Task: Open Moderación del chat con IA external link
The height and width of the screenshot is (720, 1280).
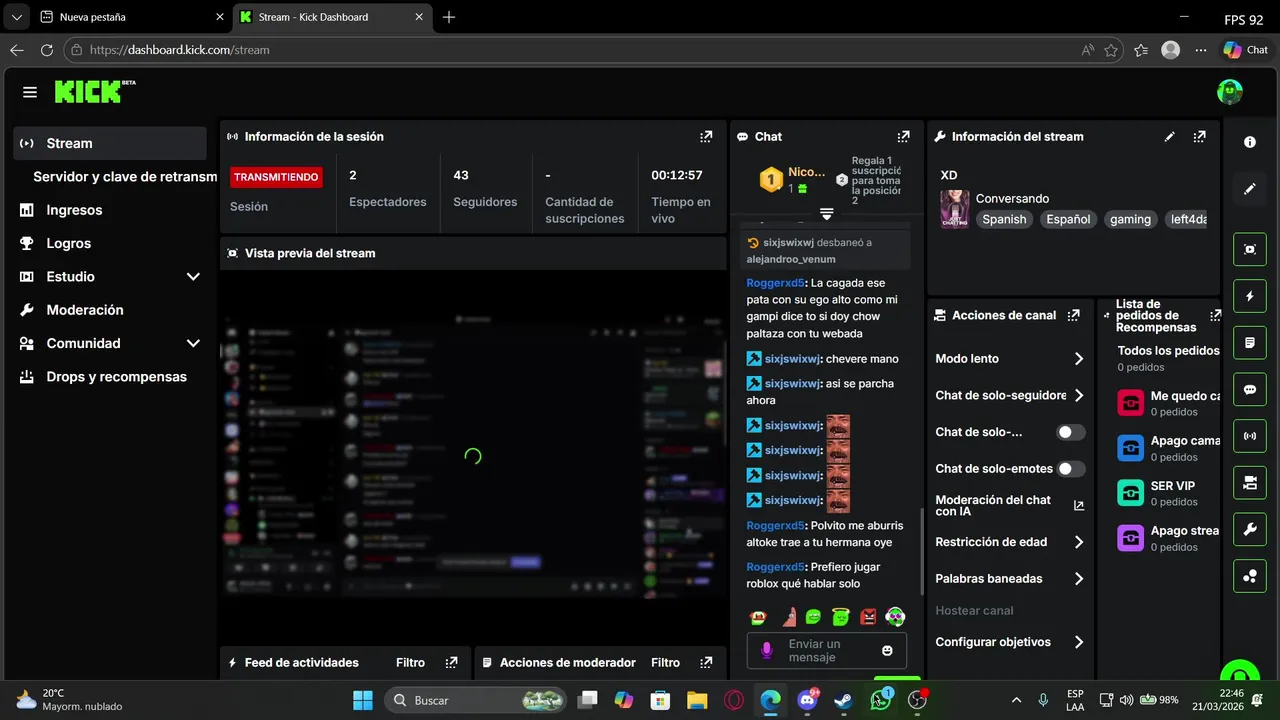Action: point(1079,506)
